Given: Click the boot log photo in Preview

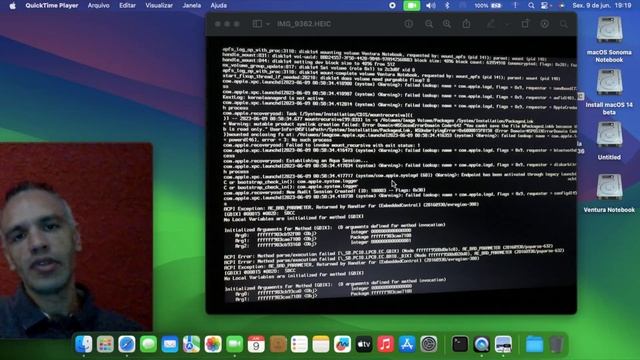Looking at the screenshot, I should click(x=391, y=175).
